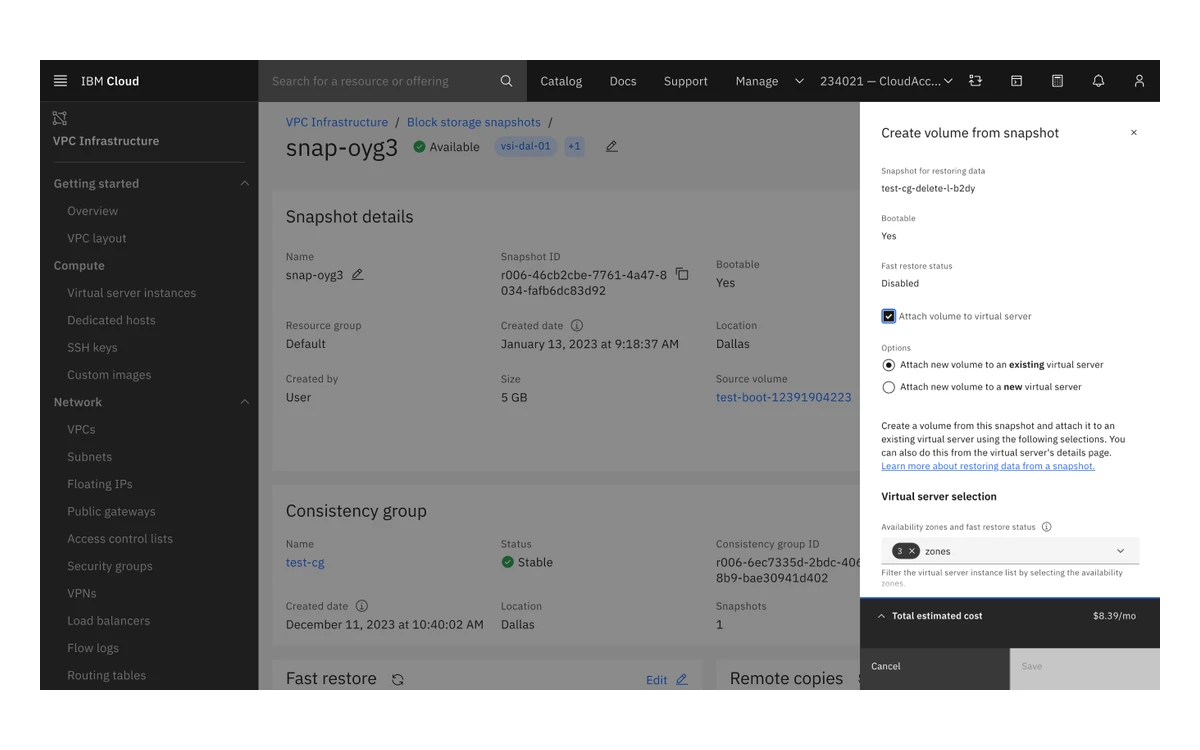Expand the Total estimated cost section
Screen dimensions: 1200x750
pos(881,616)
